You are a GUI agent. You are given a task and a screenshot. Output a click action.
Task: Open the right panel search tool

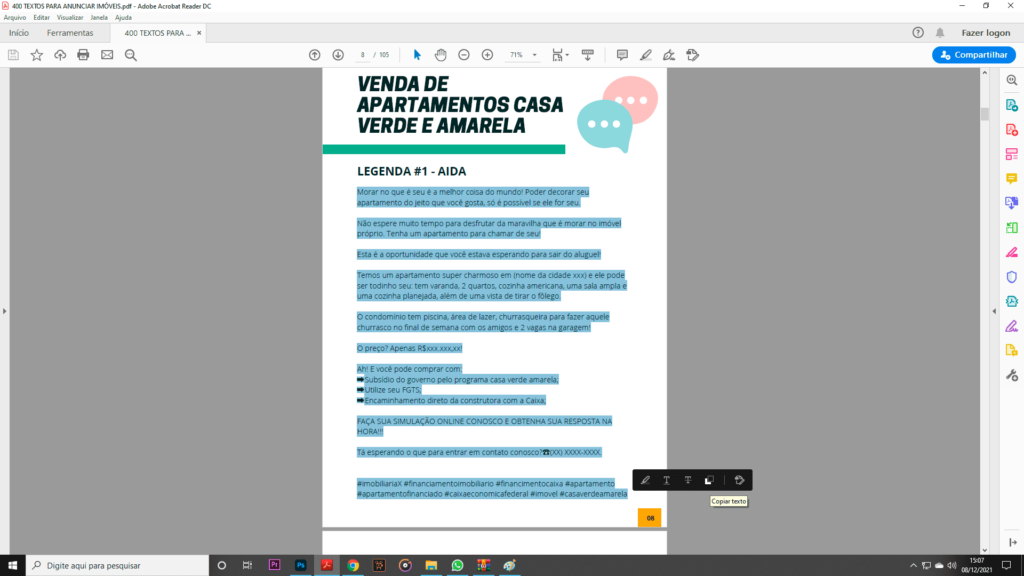click(1012, 80)
